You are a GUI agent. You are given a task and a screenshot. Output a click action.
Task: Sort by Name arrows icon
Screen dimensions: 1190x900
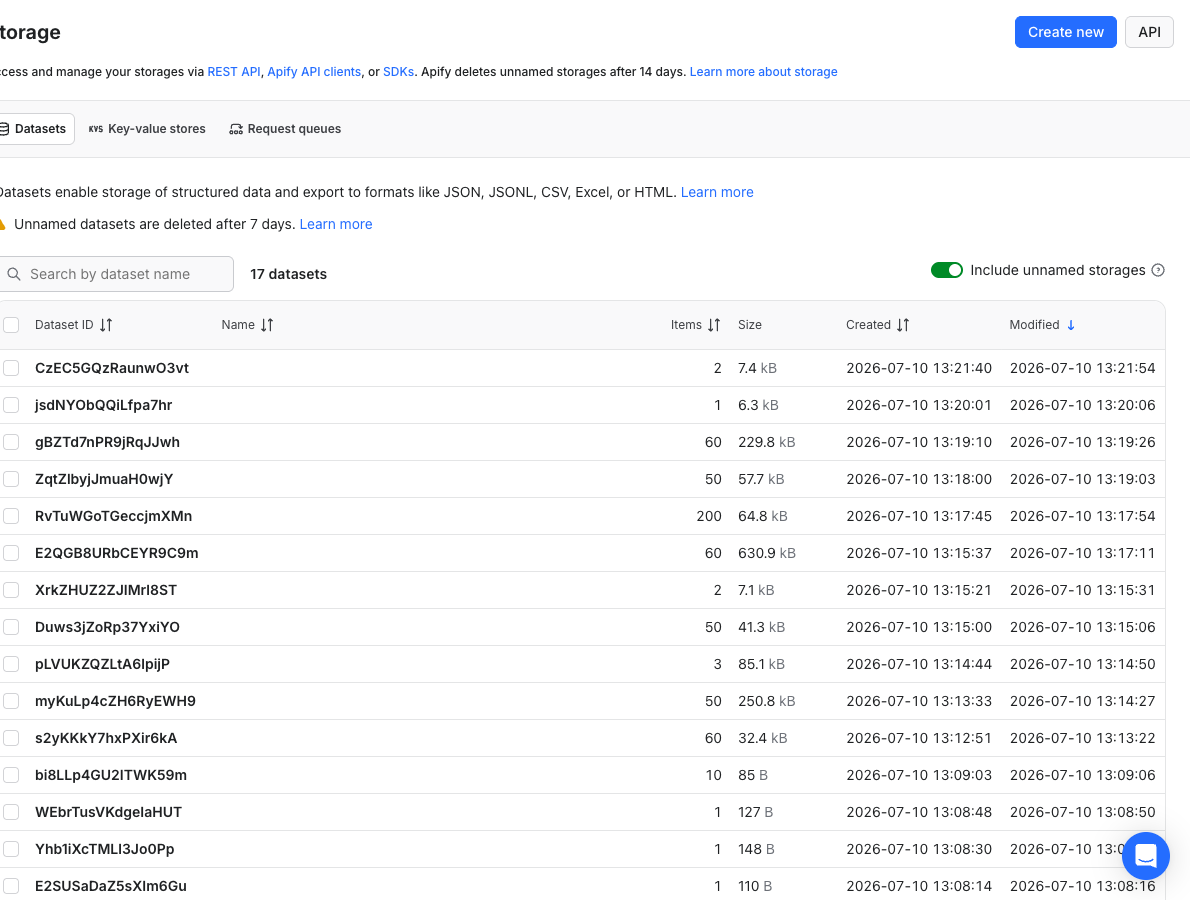click(x=267, y=325)
